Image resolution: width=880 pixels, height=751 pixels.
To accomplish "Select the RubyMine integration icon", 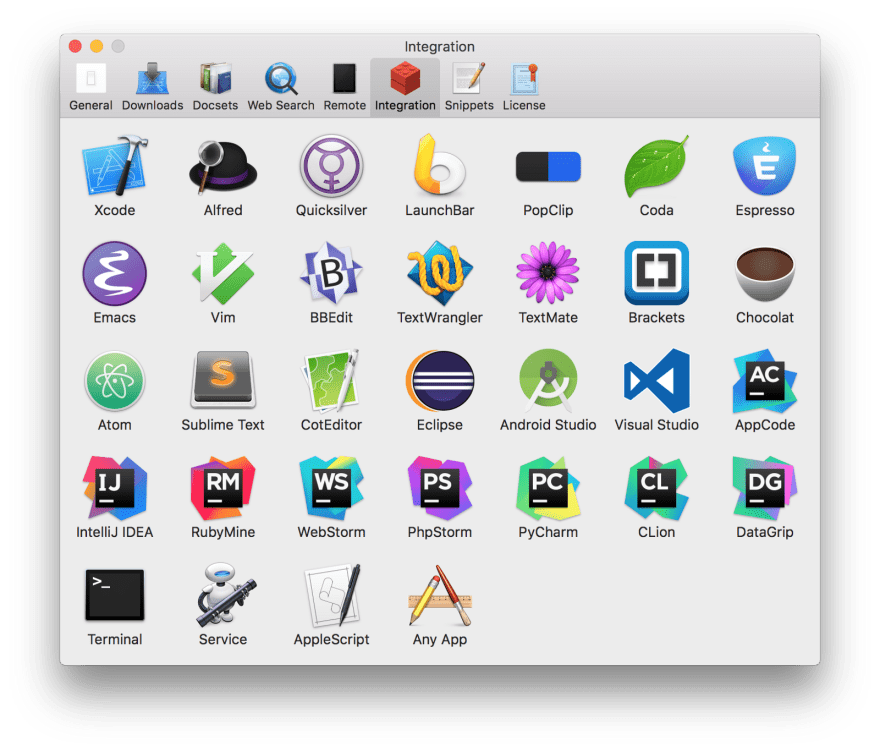I will (x=223, y=488).
